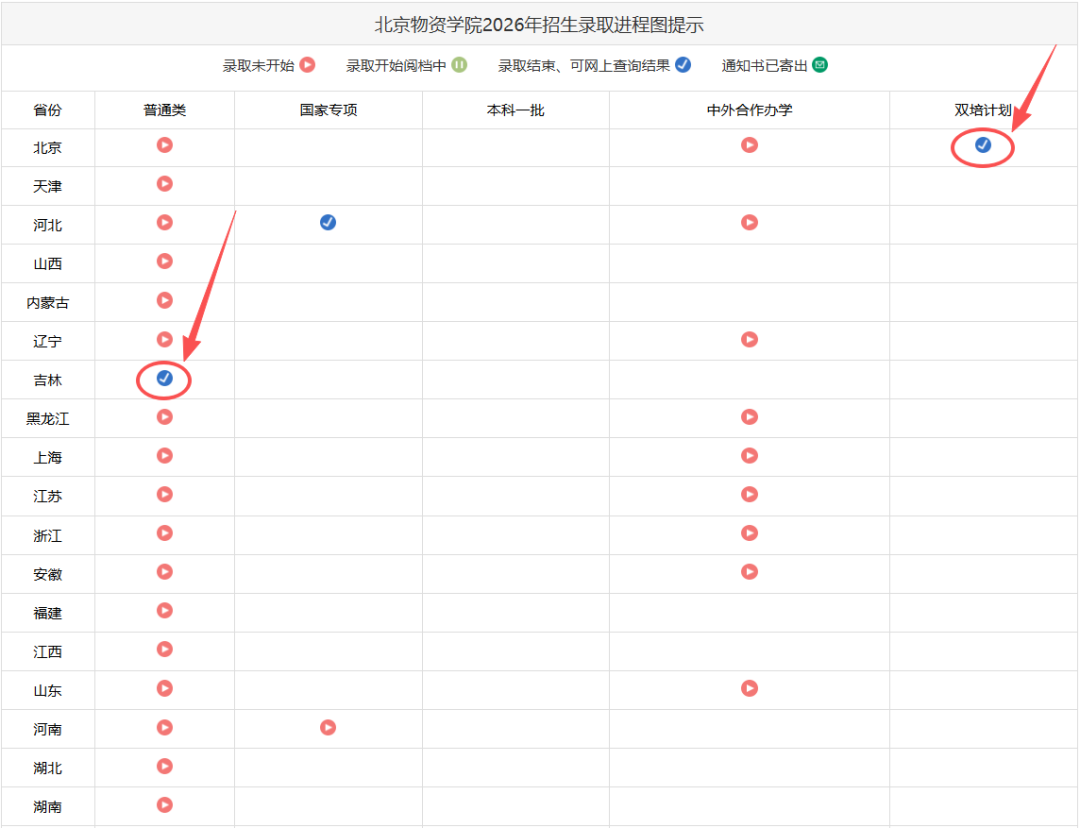
Task: Select the 江苏 province row label
Action: tap(48, 497)
